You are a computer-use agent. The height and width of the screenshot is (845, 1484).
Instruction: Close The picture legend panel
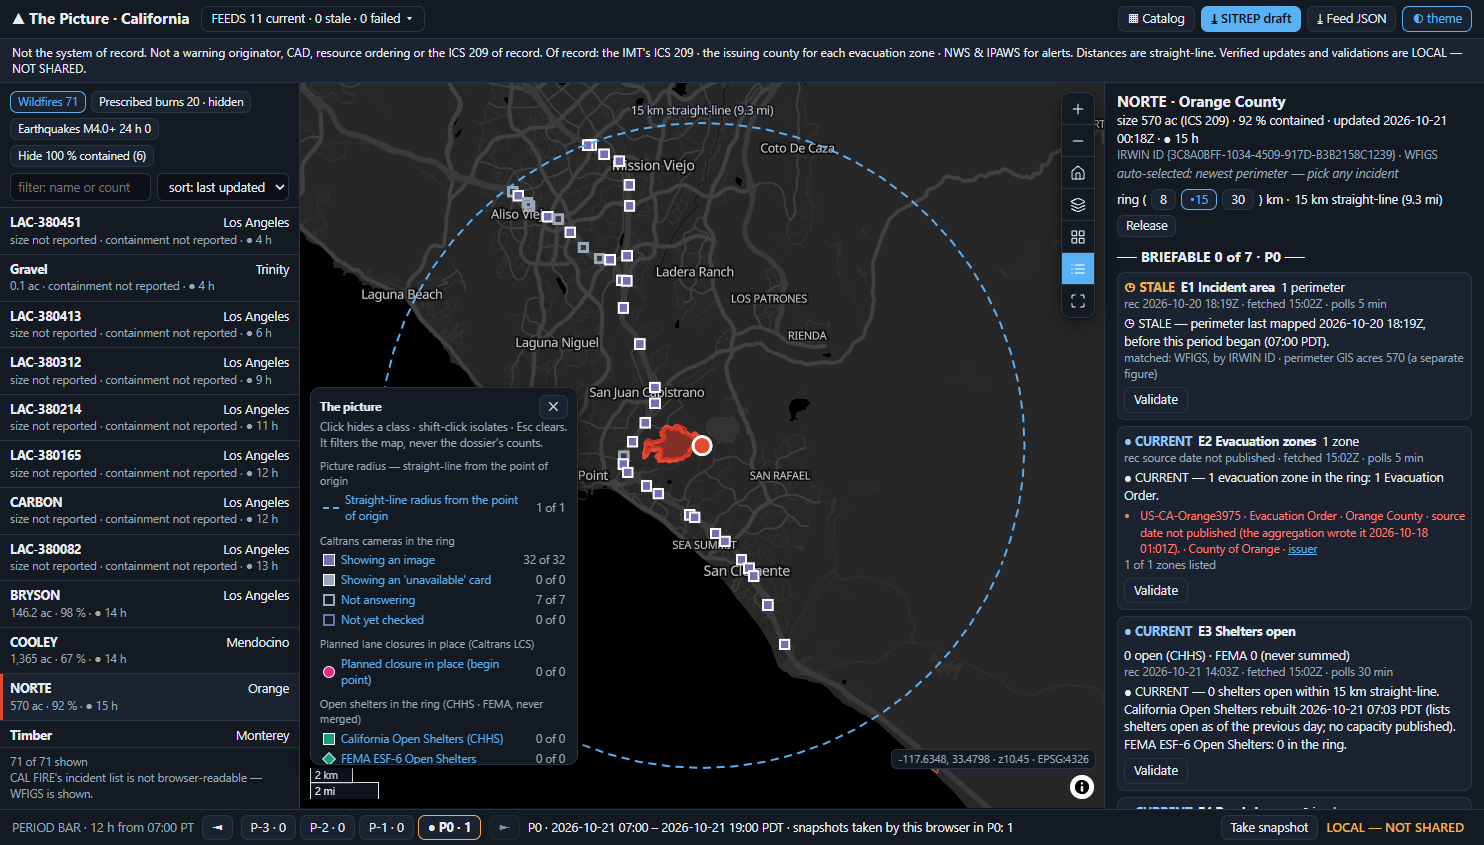click(x=553, y=407)
